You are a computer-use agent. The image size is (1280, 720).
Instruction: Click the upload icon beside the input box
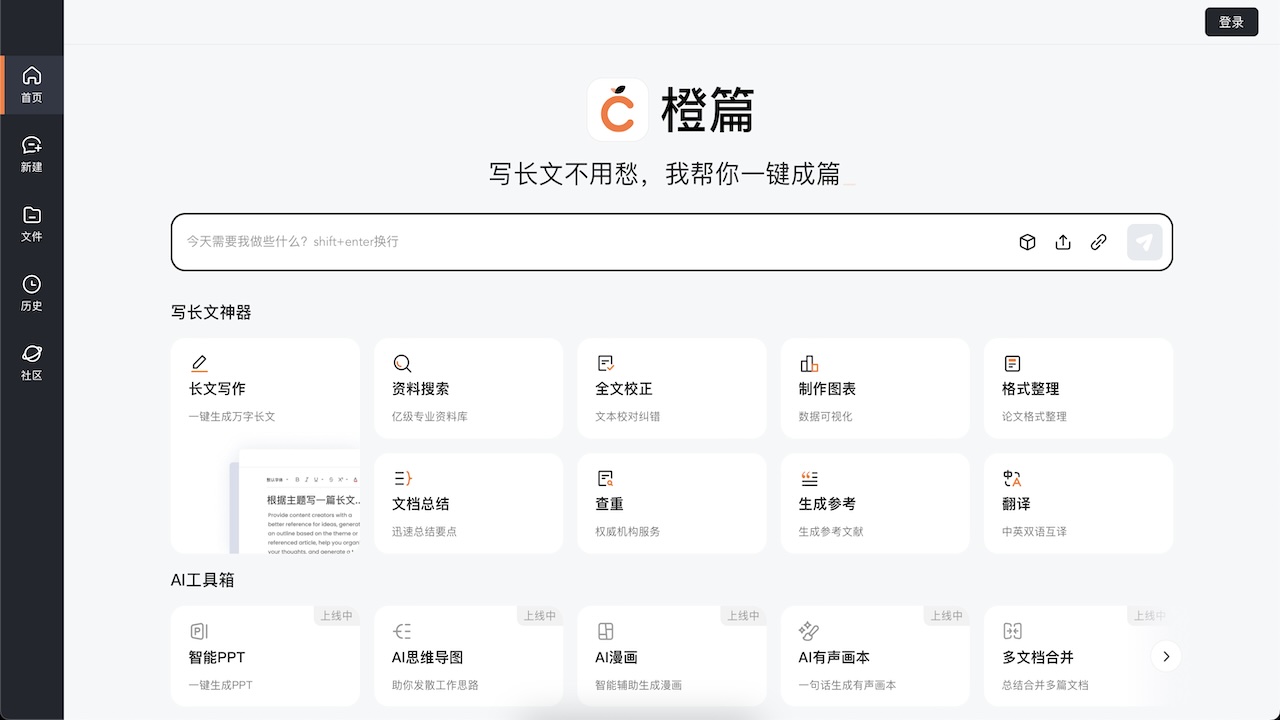[x=1063, y=242]
